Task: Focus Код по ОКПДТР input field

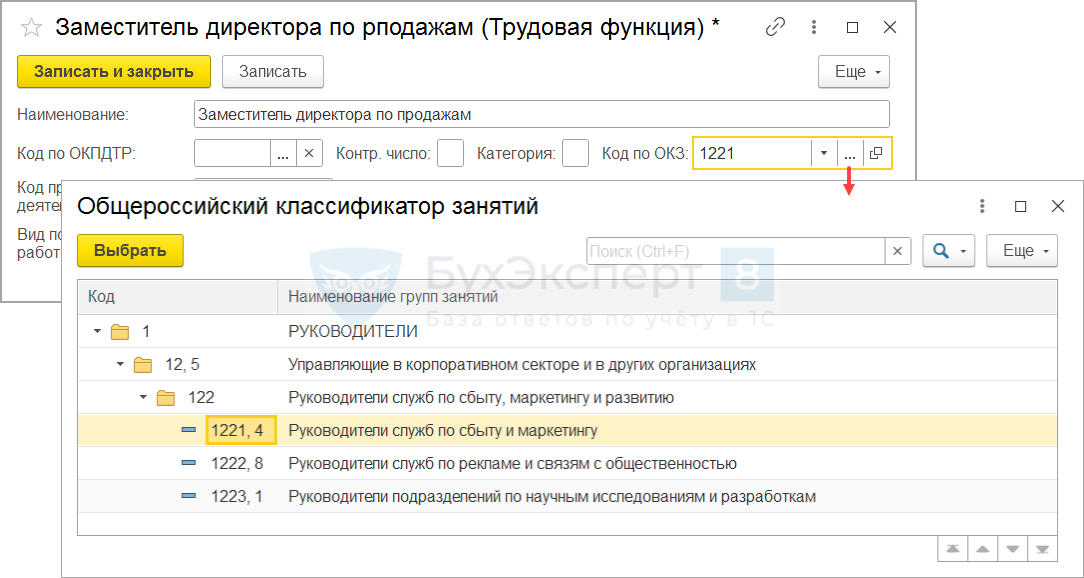Action: 232,153
